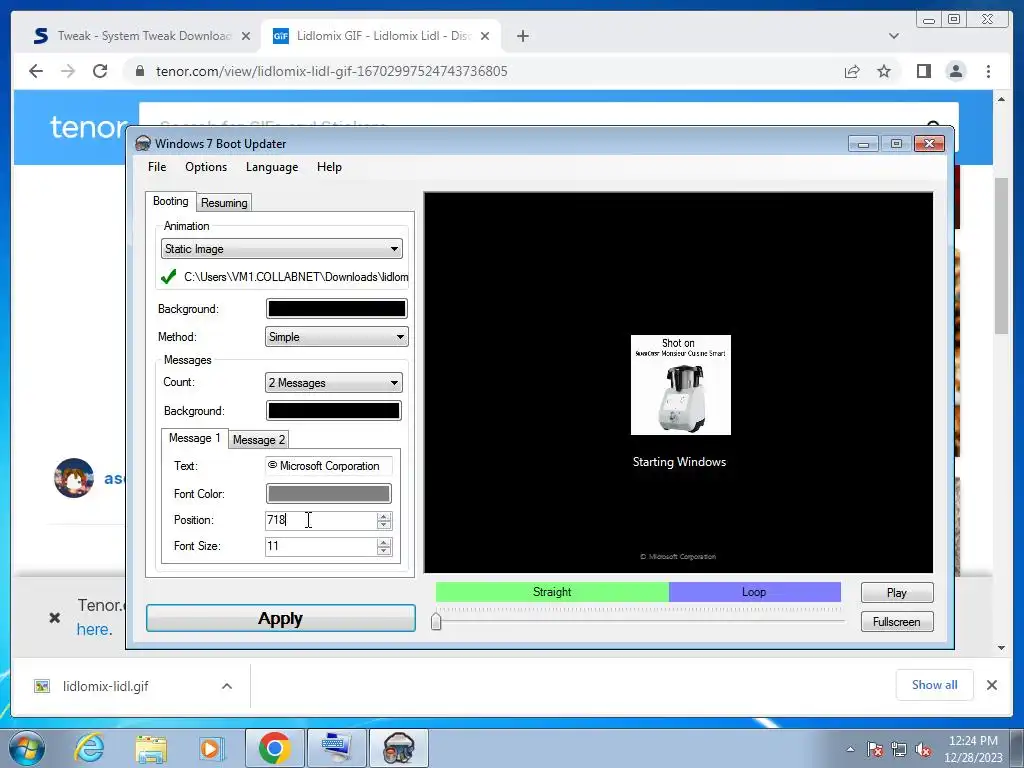Switch to the Message 2 tab
Image resolution: width=1024 pixels, height=768 pixels.
(x=259, y=440)
